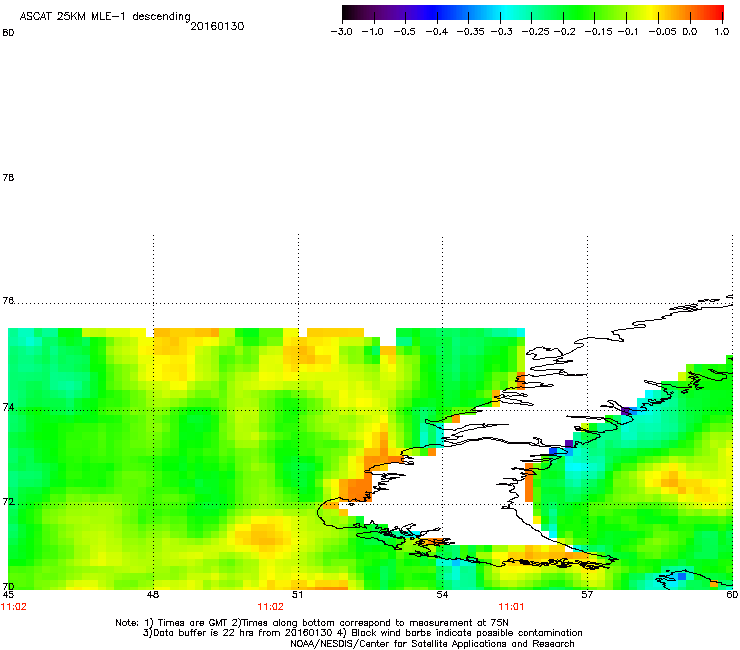Click the "1.0" color scale label

(722, 32)
